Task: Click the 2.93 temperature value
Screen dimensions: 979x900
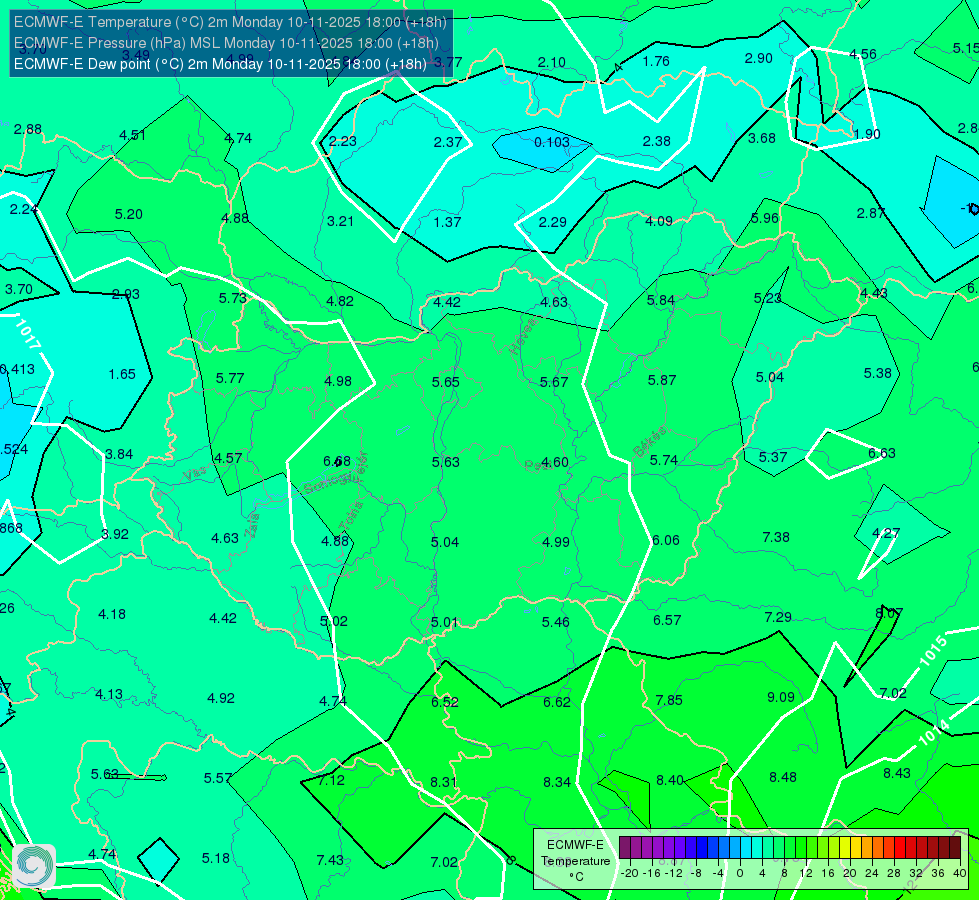Action: click(x=125, y=294)
